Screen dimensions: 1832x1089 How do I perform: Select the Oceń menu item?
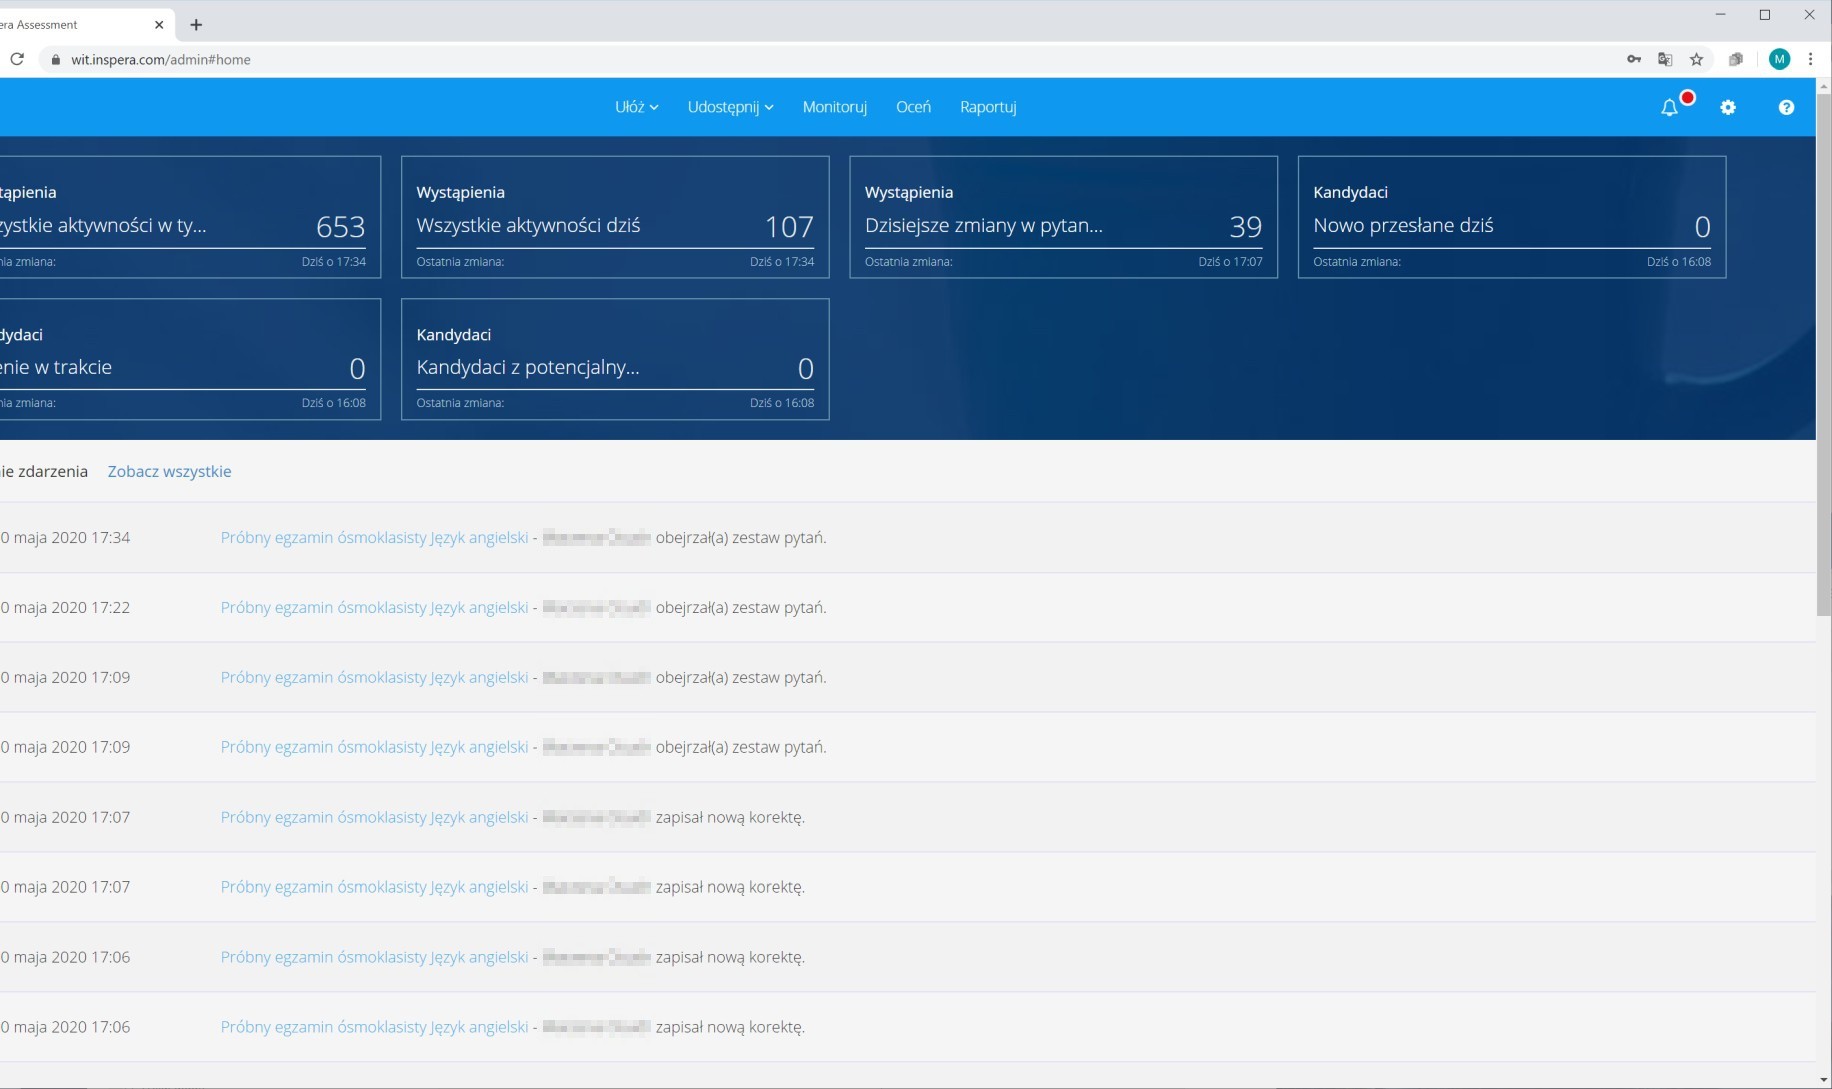(913, 107)
